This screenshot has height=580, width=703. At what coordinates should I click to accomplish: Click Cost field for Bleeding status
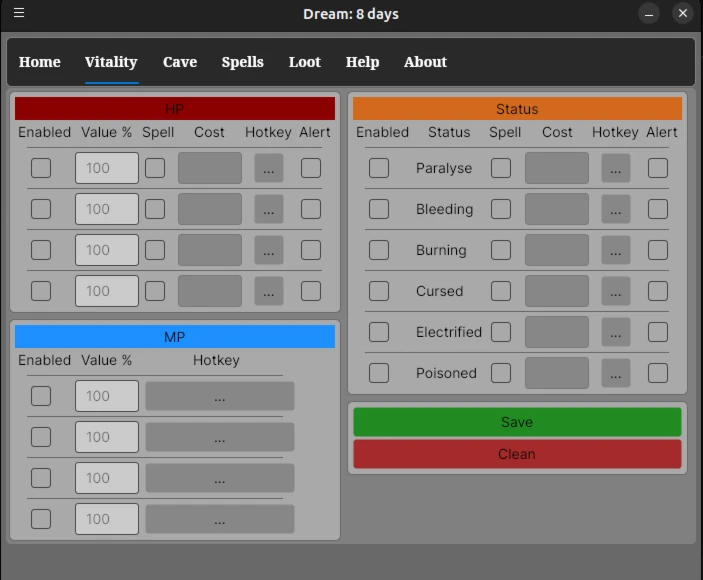557,209
